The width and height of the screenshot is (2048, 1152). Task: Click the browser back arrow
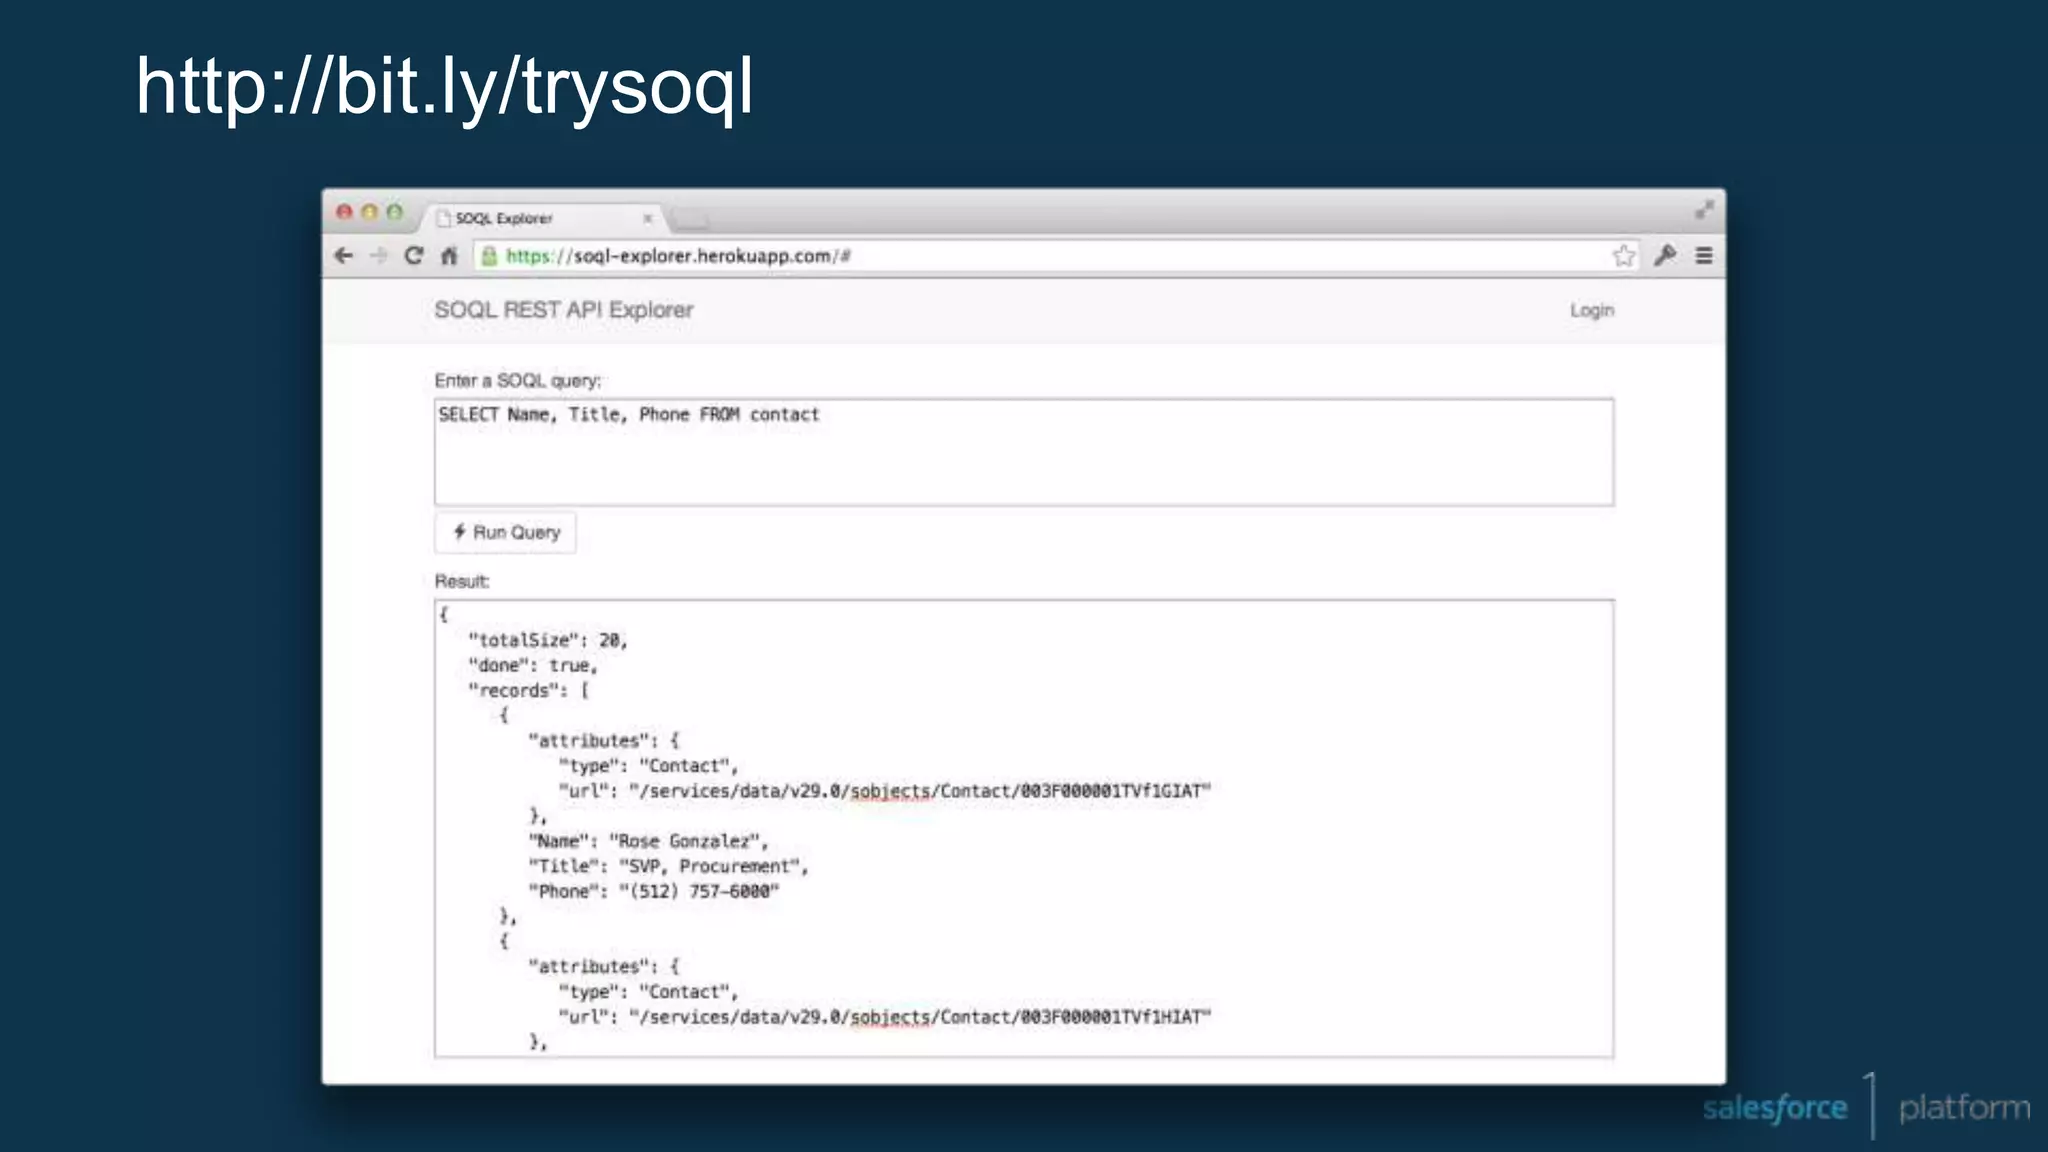[x=343, y=256]
